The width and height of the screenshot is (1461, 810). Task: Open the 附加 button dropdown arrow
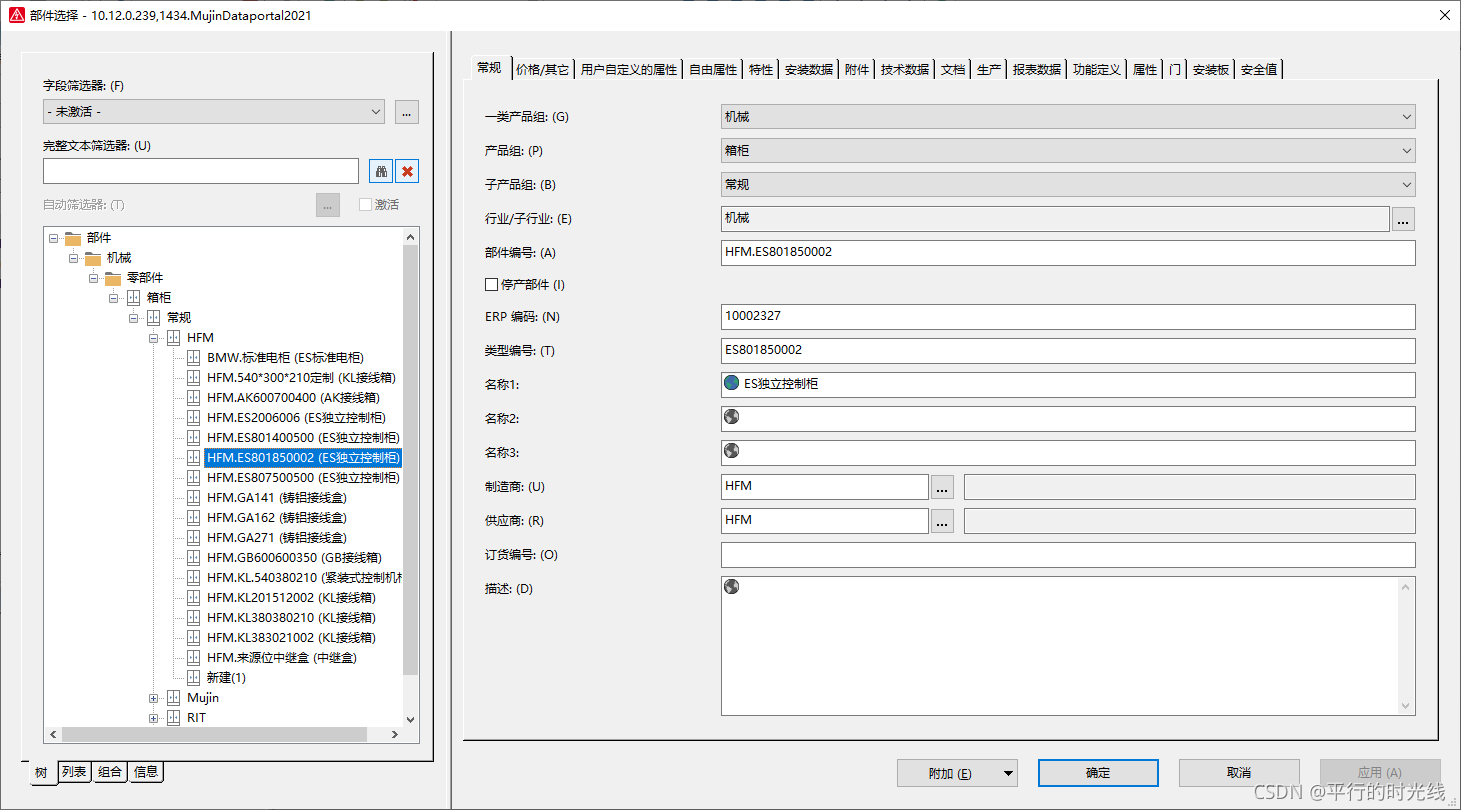1008,773
